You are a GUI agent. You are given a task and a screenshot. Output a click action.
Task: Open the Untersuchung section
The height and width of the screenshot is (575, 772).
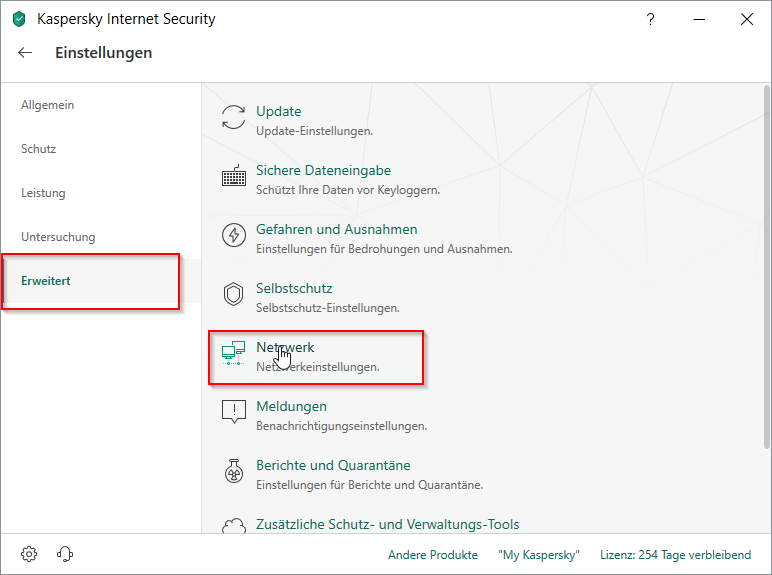coord(58,237)
